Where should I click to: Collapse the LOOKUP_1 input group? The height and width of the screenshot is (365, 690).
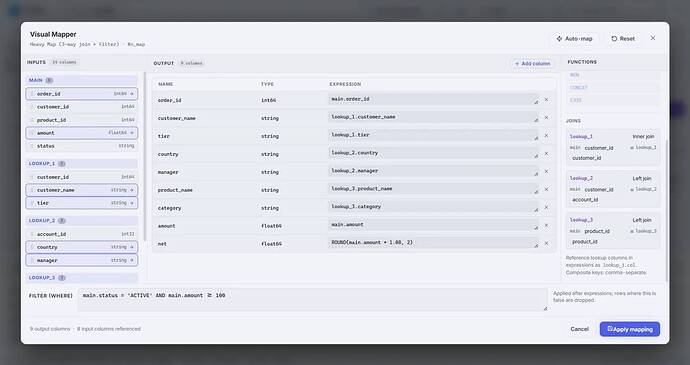[82, 164]
